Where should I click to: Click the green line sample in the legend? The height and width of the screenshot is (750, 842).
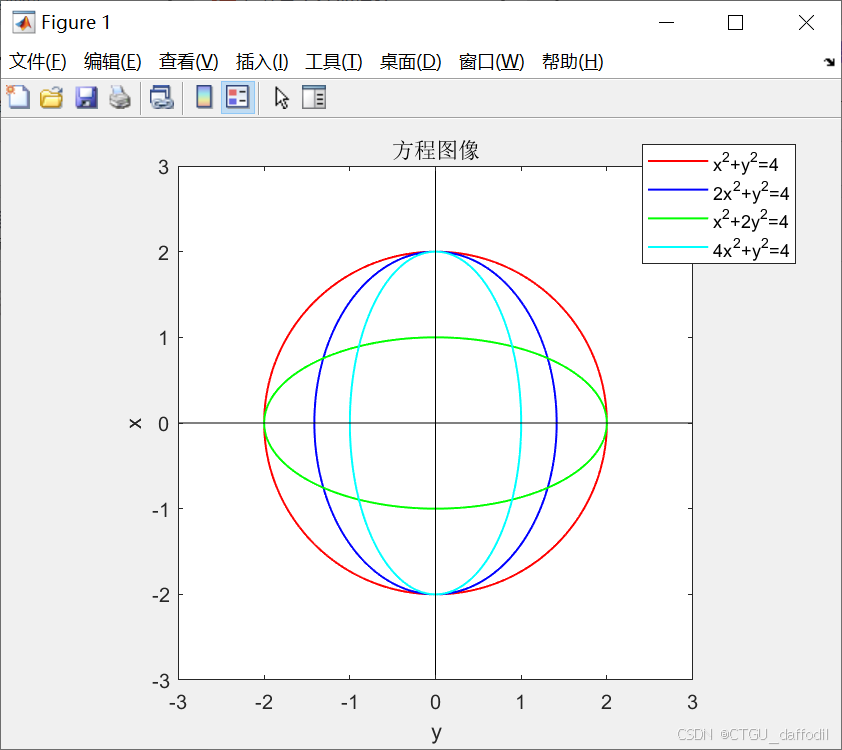pos(678,219)
